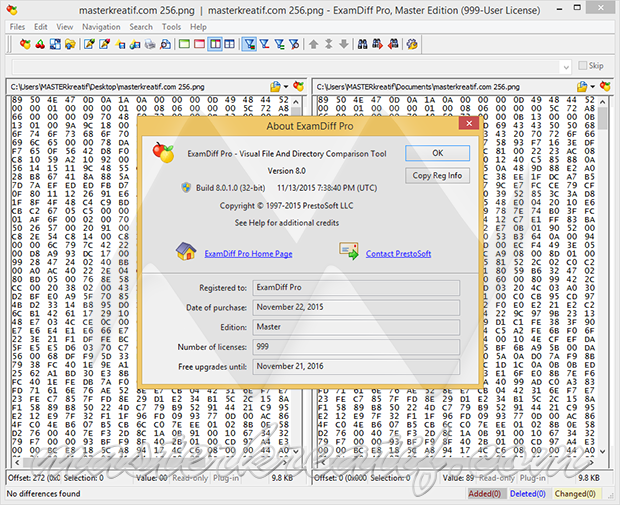620x505 pixels.
Task: Toggle the funnel filter with green lines
Action: pyautogui.click(x=279, y=44)
